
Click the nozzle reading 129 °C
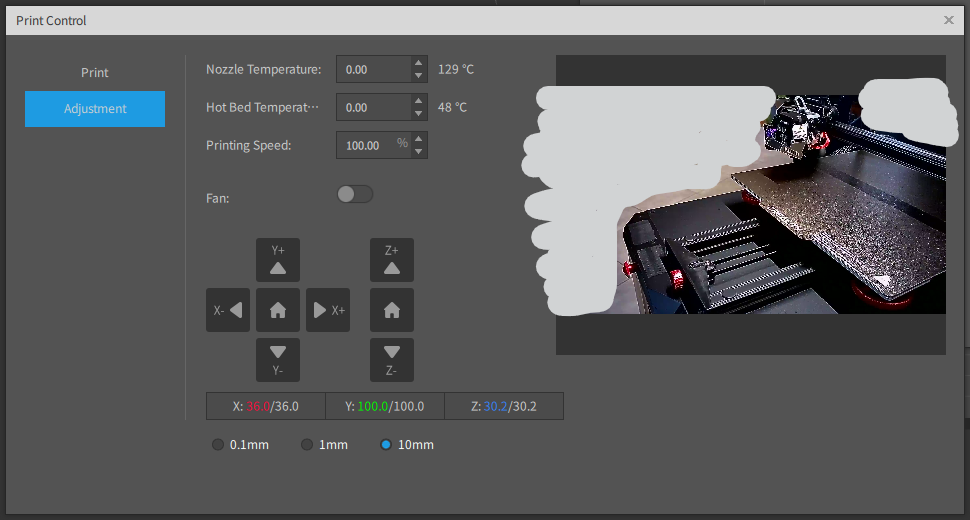[x=456, y=69]
